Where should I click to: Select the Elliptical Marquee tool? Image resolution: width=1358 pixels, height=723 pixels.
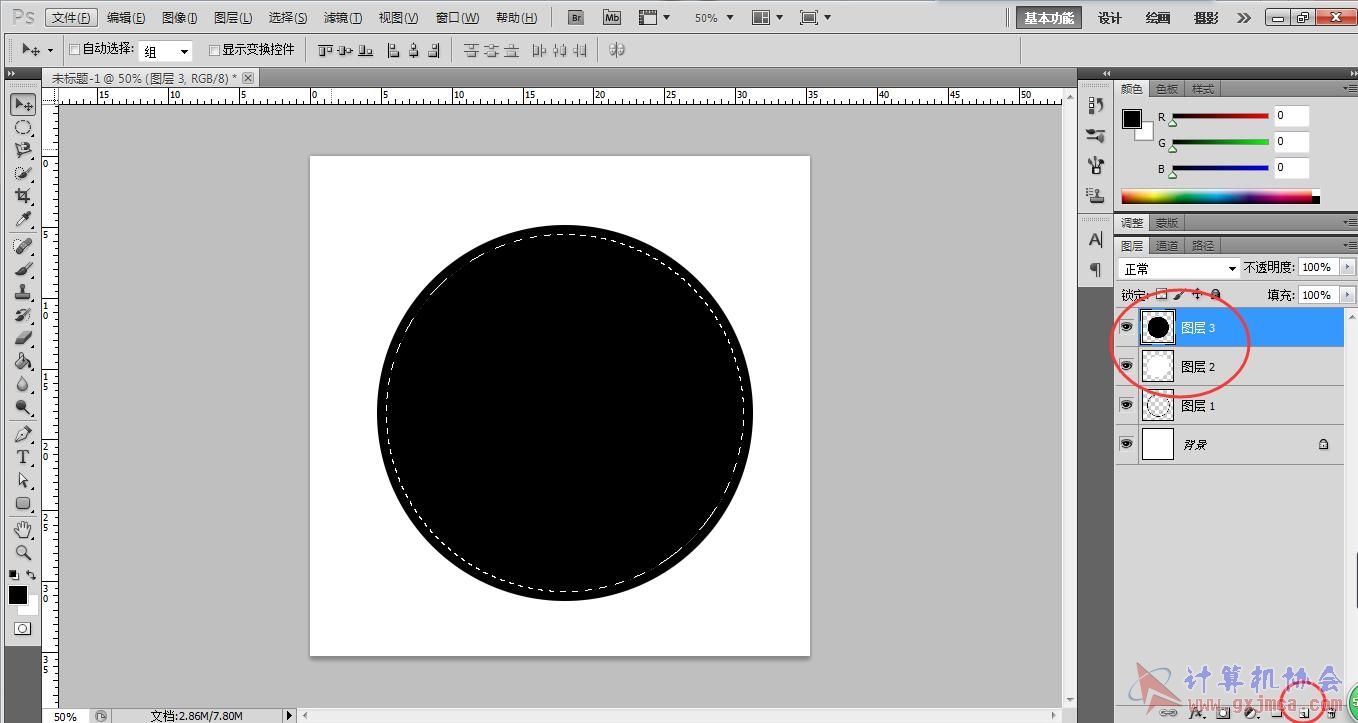pos(23,128)
